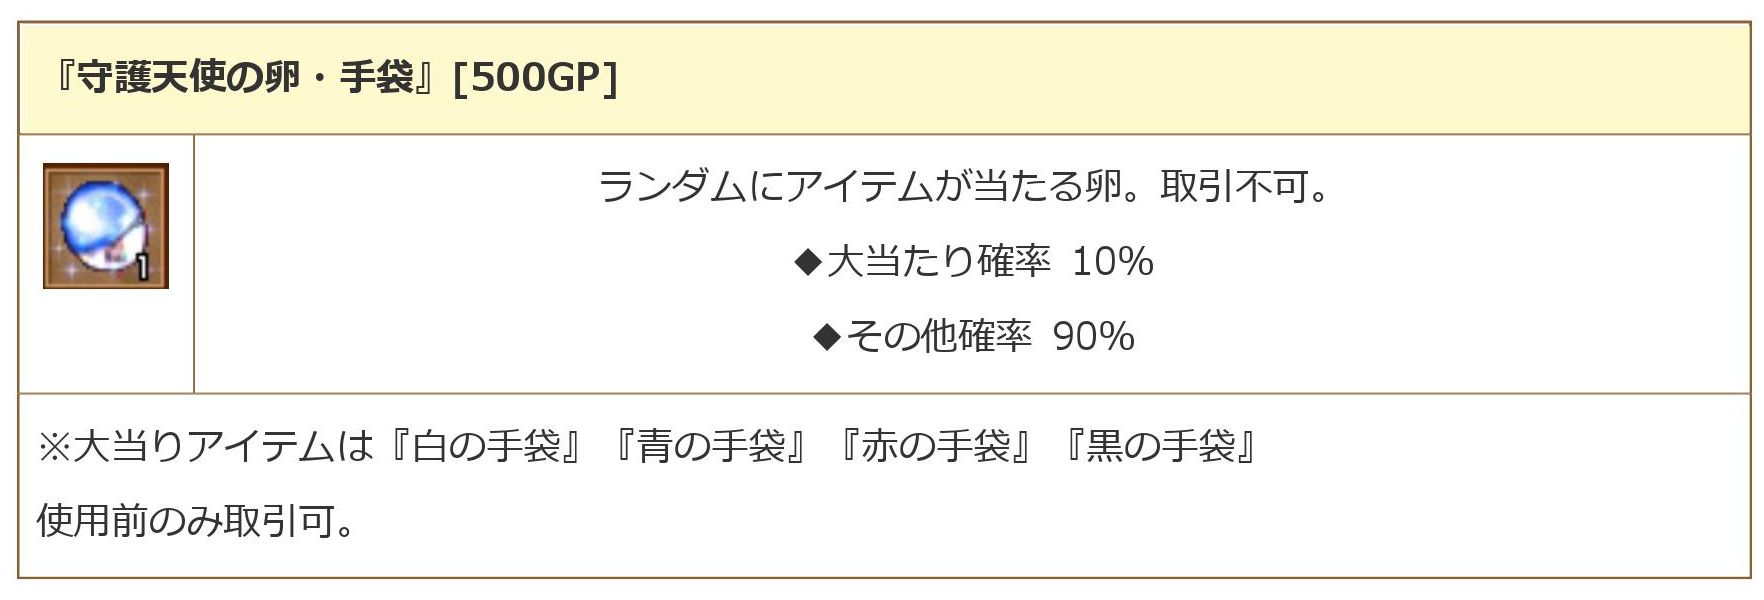The width and height of the screenshot is (1764, 600).
Task: Click the 大当りアイテムは text
Action: point(222,446)
